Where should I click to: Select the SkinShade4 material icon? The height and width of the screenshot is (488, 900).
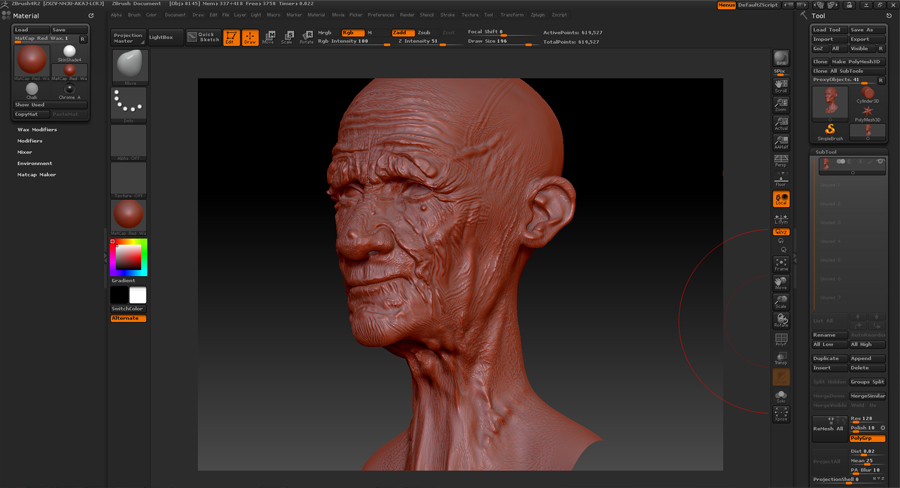coord(69,53)
